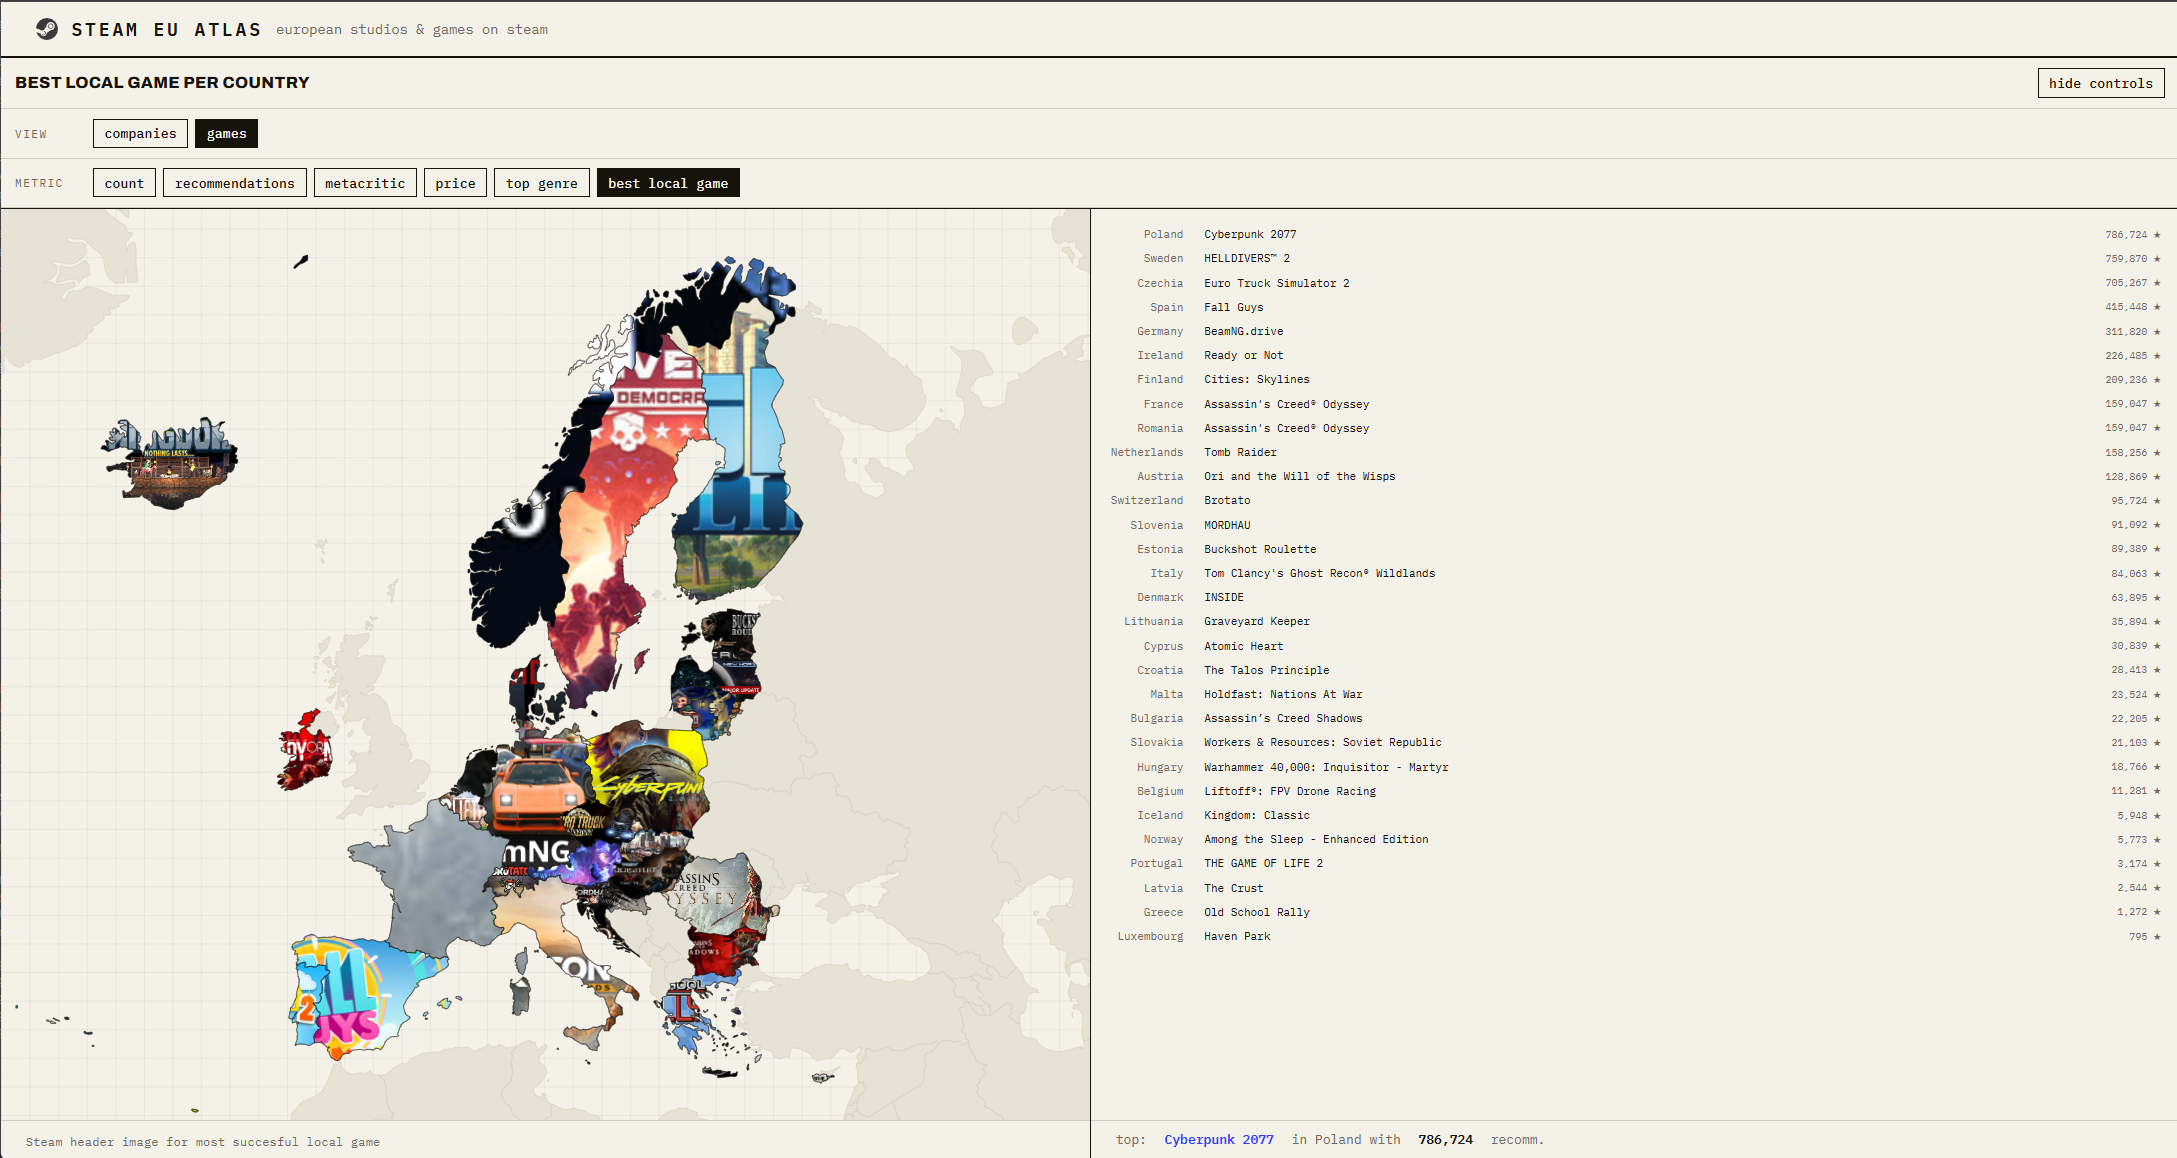2177x1158 pixels.
Task: Select Holdfast: Nations At War
Action: [1283, 694]
